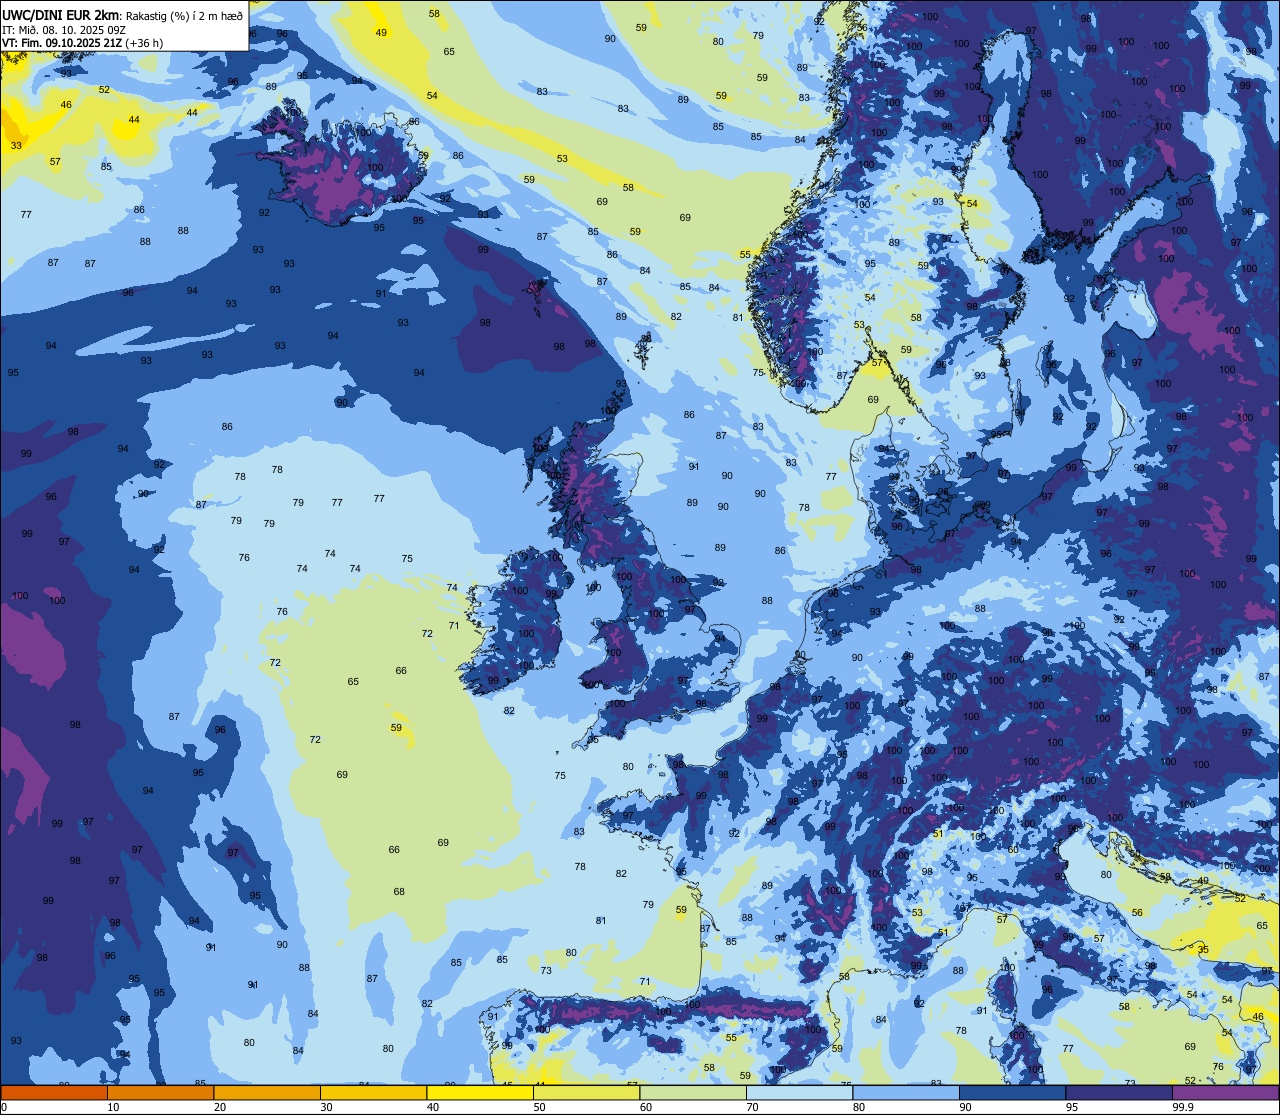Select the 10–20 % orange legend segment
This screenshot has width=1280, height=1115.
(x=160, y=1092)
